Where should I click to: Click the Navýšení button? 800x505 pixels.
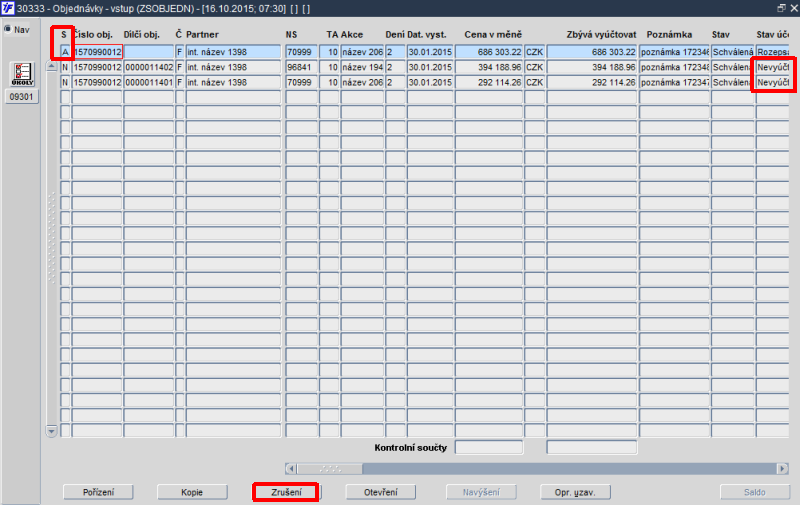(x=481, y=492)
